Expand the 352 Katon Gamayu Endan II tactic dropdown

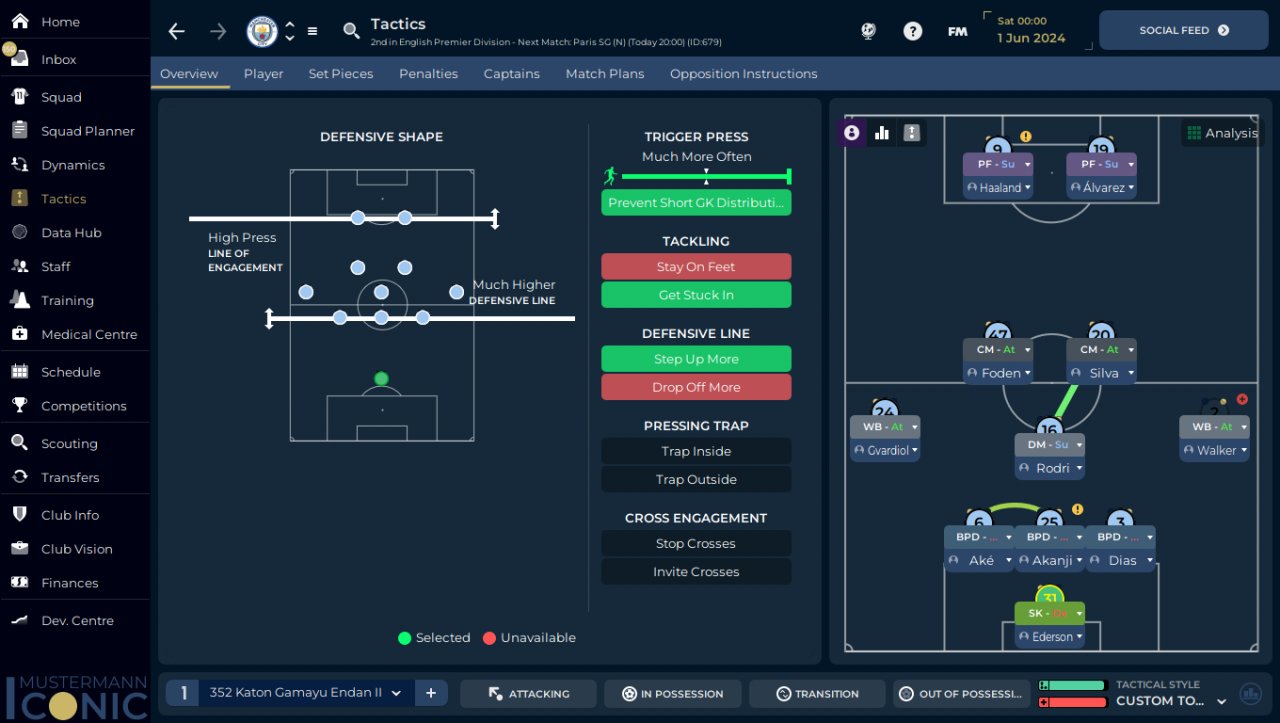click(x=396, y=693)
